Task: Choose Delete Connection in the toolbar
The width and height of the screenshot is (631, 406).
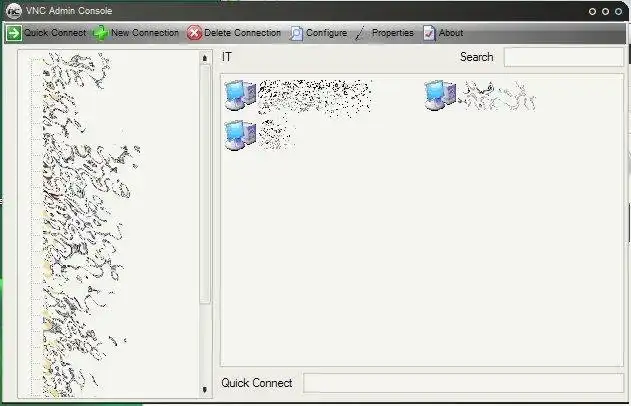Action: pyautogui.click(x=243, y=33)
